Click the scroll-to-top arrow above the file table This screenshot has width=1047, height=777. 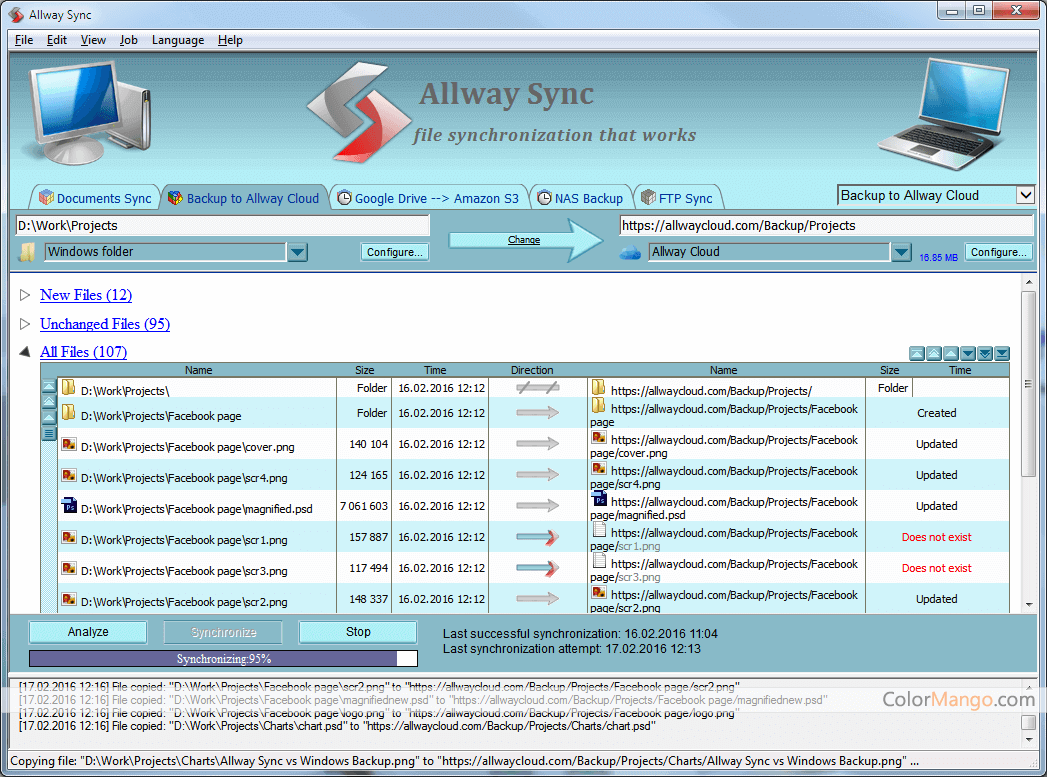click(917, 353)
